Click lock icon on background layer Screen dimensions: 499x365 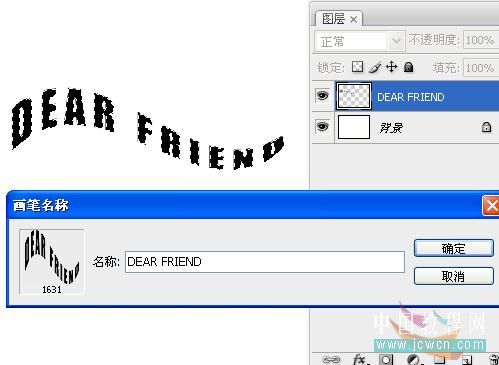point(486,127)
